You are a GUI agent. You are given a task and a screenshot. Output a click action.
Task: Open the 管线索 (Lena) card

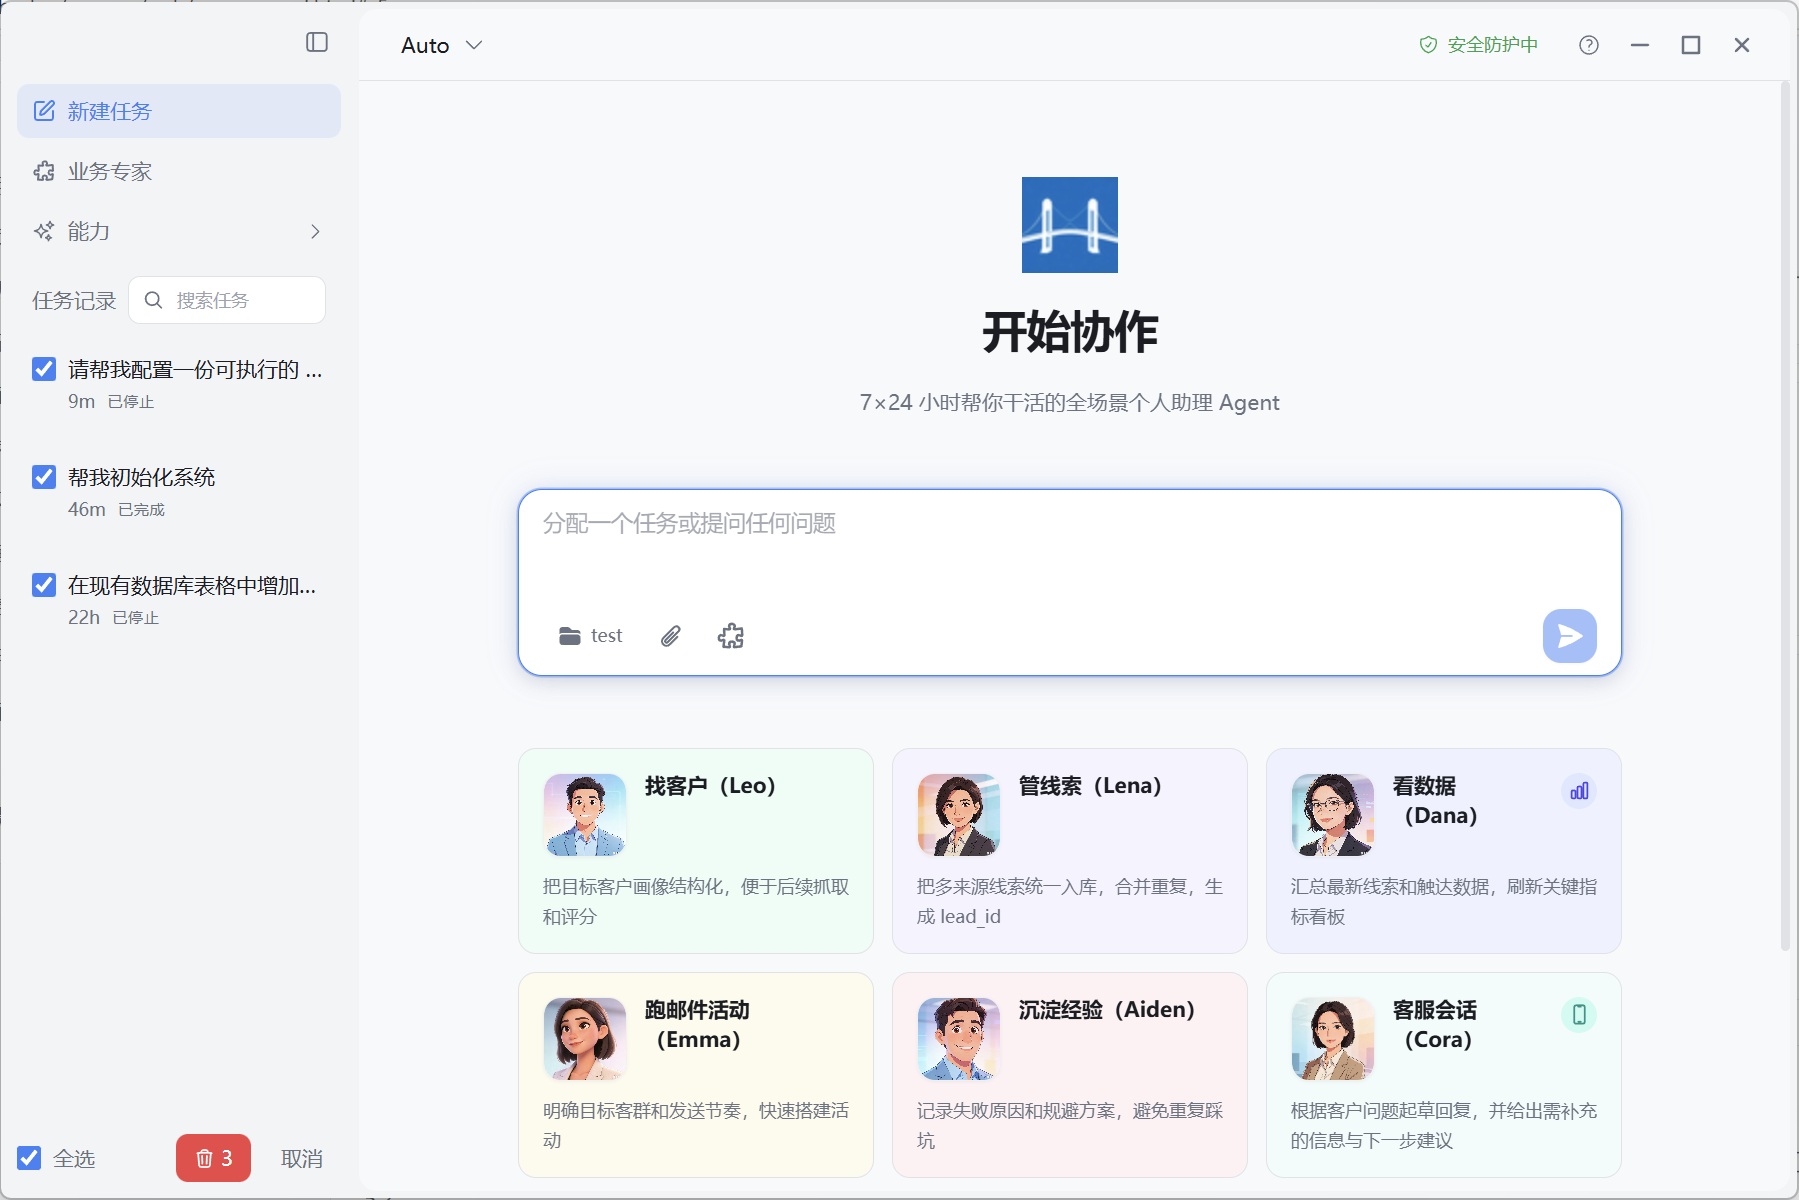pos(1070,851)
